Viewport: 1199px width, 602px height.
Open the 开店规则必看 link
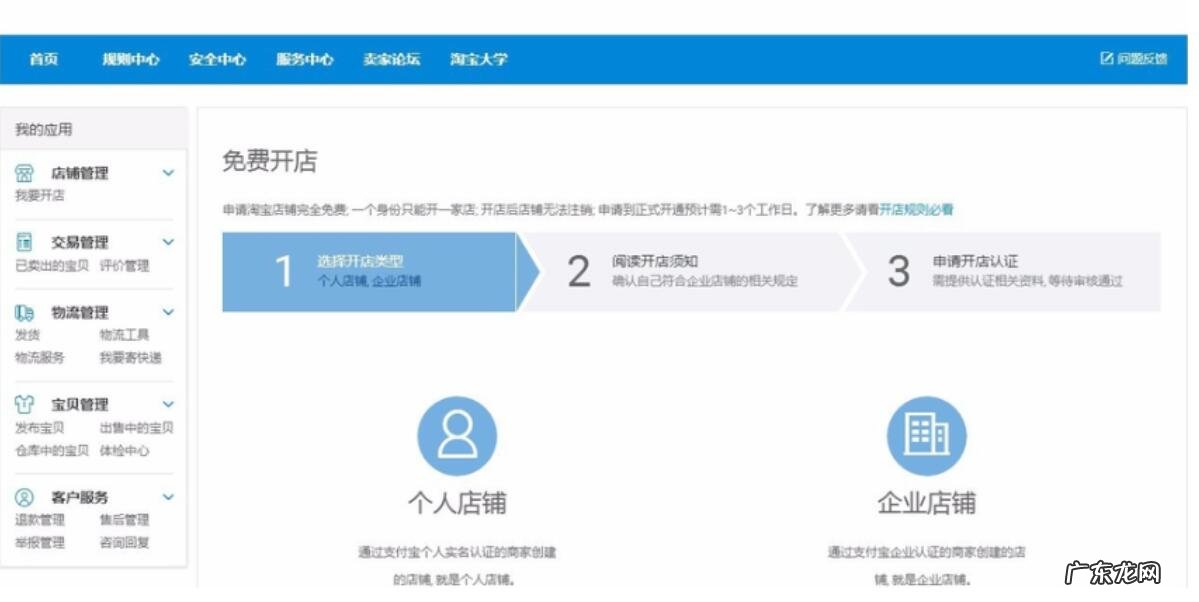[916, 208]
